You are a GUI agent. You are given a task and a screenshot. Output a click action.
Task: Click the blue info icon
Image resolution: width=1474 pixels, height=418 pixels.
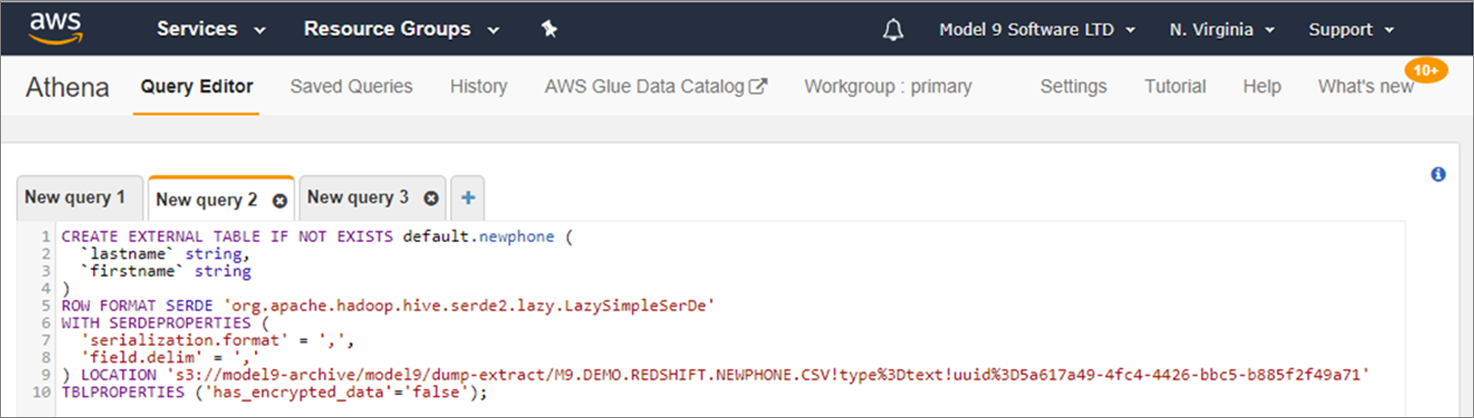[x=1438, y=174]
